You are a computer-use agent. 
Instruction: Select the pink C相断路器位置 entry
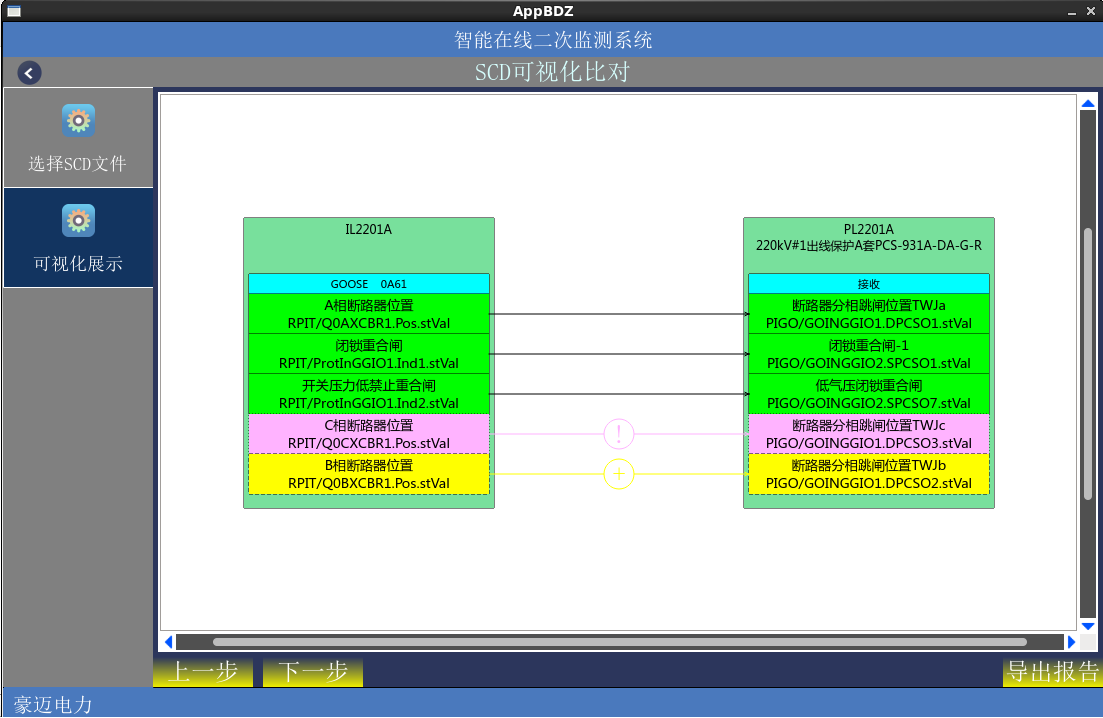(369, 434)
